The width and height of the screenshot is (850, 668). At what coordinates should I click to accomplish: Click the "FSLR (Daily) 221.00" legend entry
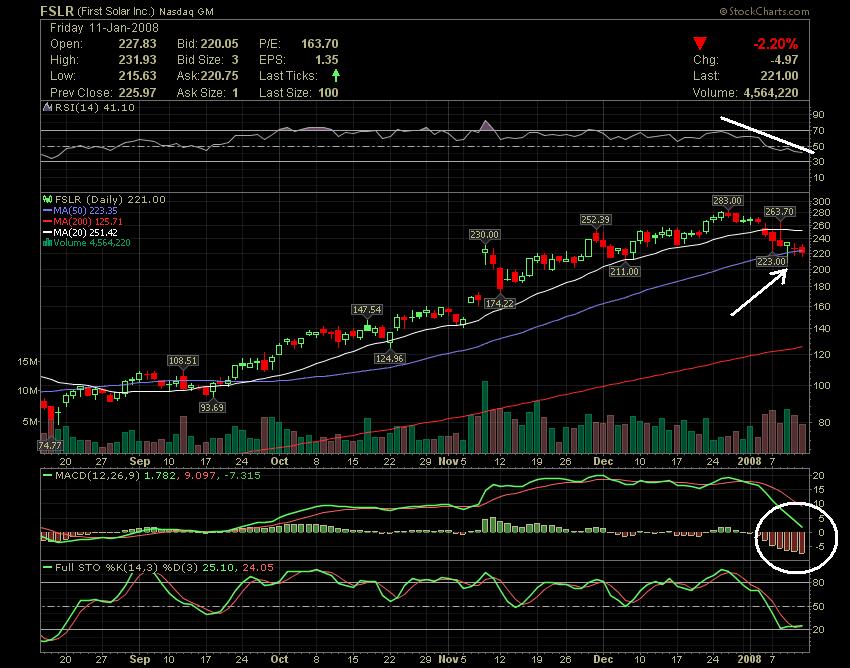point(110,200)
